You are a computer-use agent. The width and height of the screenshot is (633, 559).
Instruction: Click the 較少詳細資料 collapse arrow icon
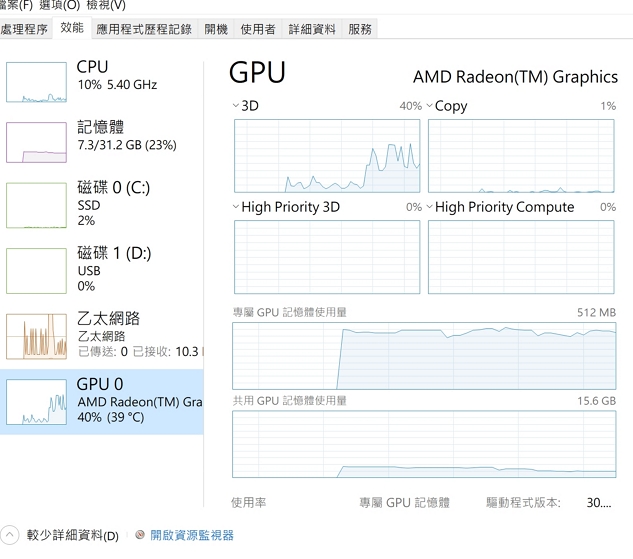click(x=9, y=535)
